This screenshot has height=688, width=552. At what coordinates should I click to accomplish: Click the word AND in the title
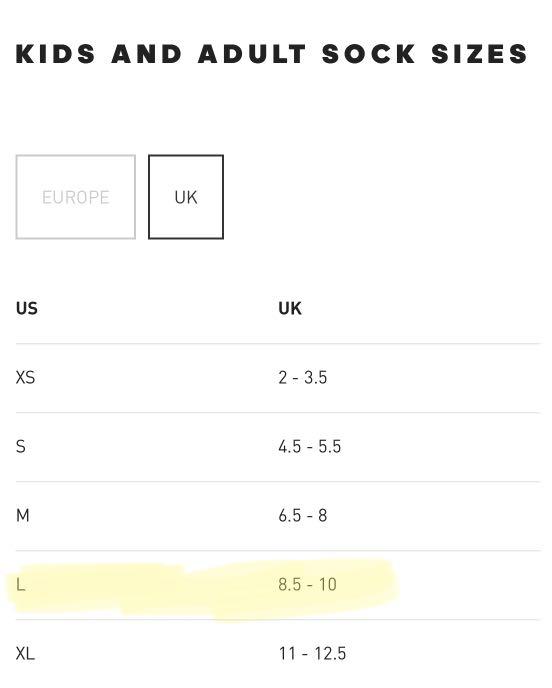point(147,54)
